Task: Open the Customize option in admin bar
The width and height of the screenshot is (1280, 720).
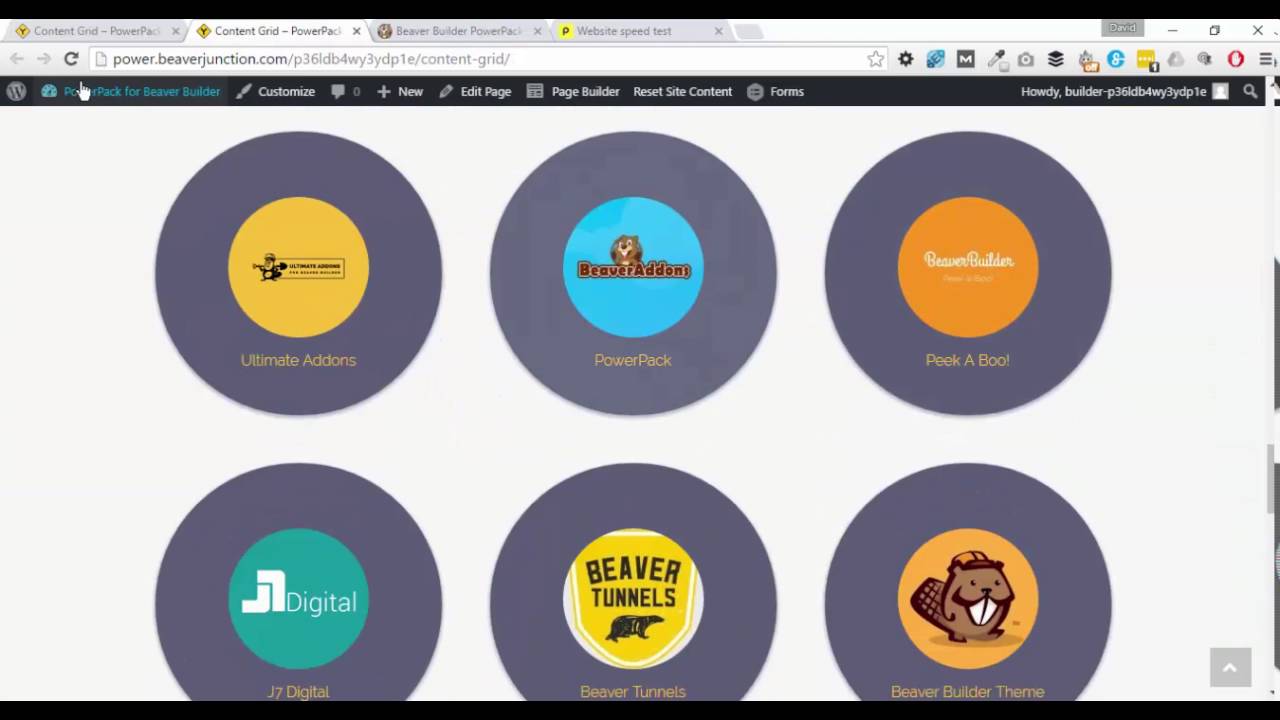Action: click(276, 91)
